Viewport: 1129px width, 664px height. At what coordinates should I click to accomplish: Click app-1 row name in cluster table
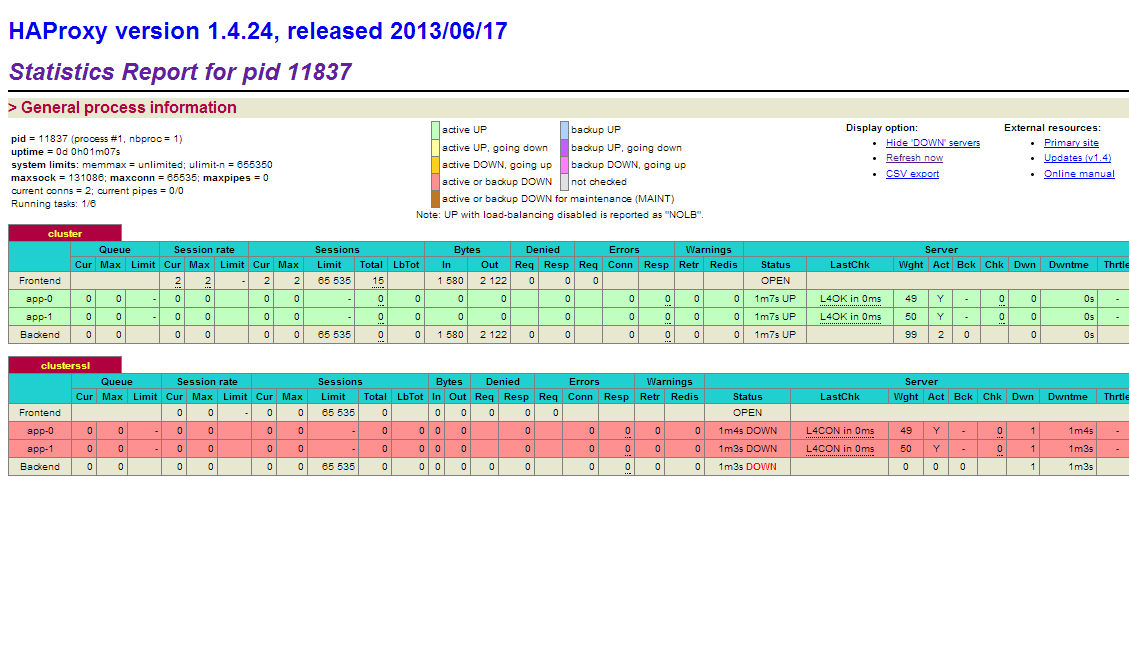coord(40,317)
